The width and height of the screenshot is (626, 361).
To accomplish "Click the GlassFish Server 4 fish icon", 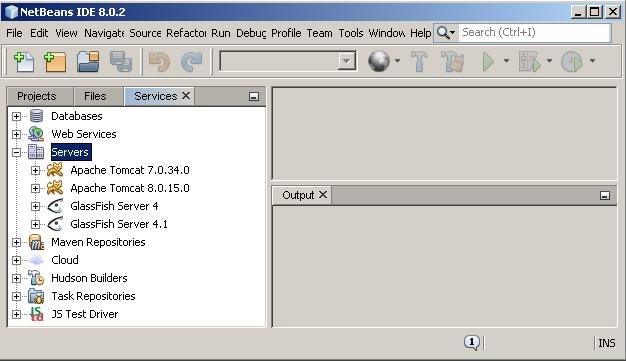I will [x=55, y=206].
